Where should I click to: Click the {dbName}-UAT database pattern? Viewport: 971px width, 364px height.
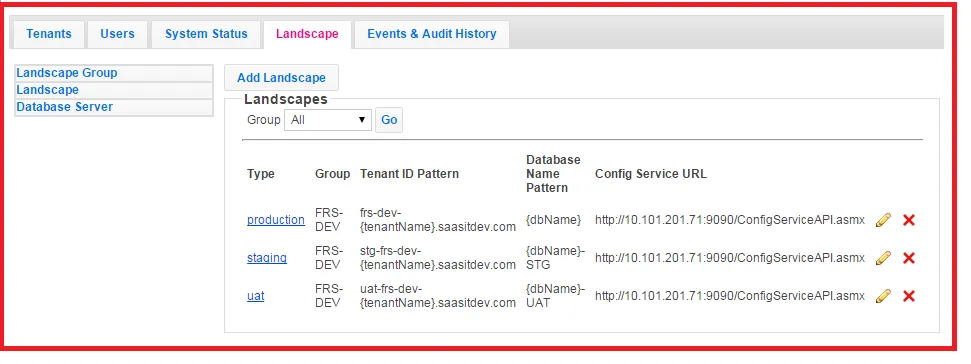pyautogui.click(x=555, y=296)
